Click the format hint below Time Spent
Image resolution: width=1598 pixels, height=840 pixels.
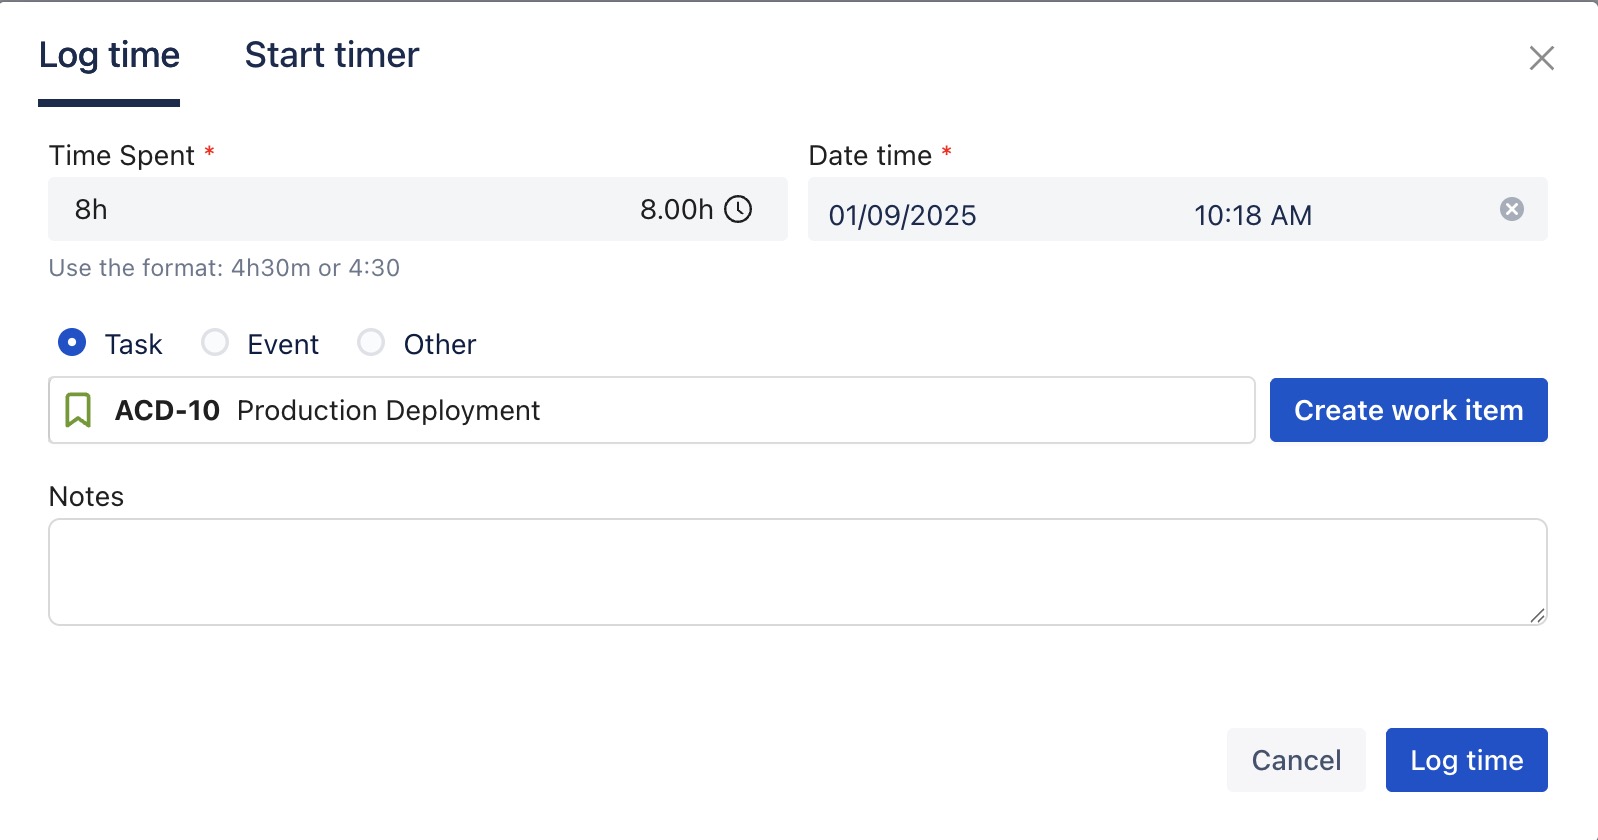pyautogui.click(x=224, y=268)
